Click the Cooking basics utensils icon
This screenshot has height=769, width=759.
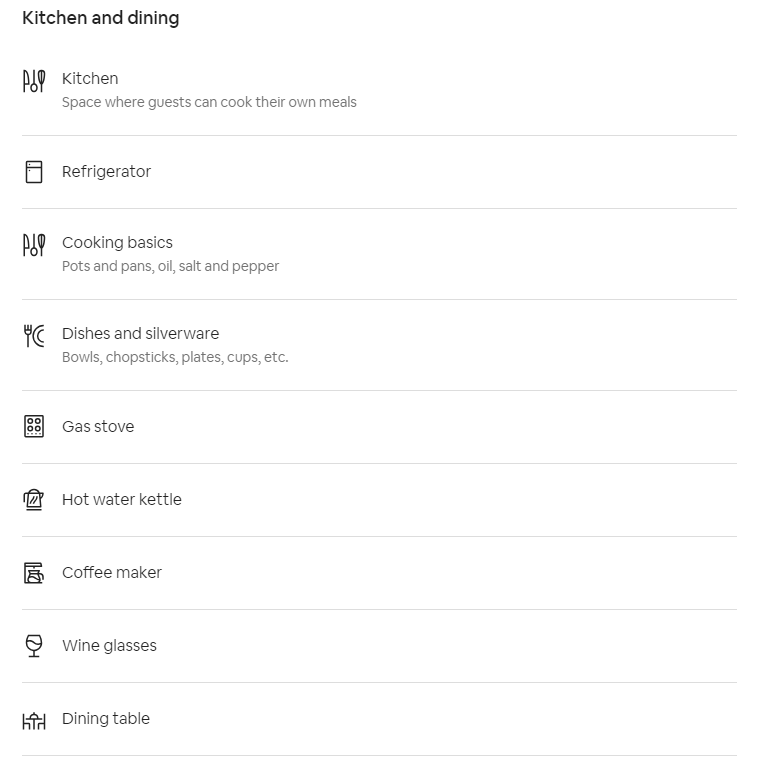click(34, 245)
